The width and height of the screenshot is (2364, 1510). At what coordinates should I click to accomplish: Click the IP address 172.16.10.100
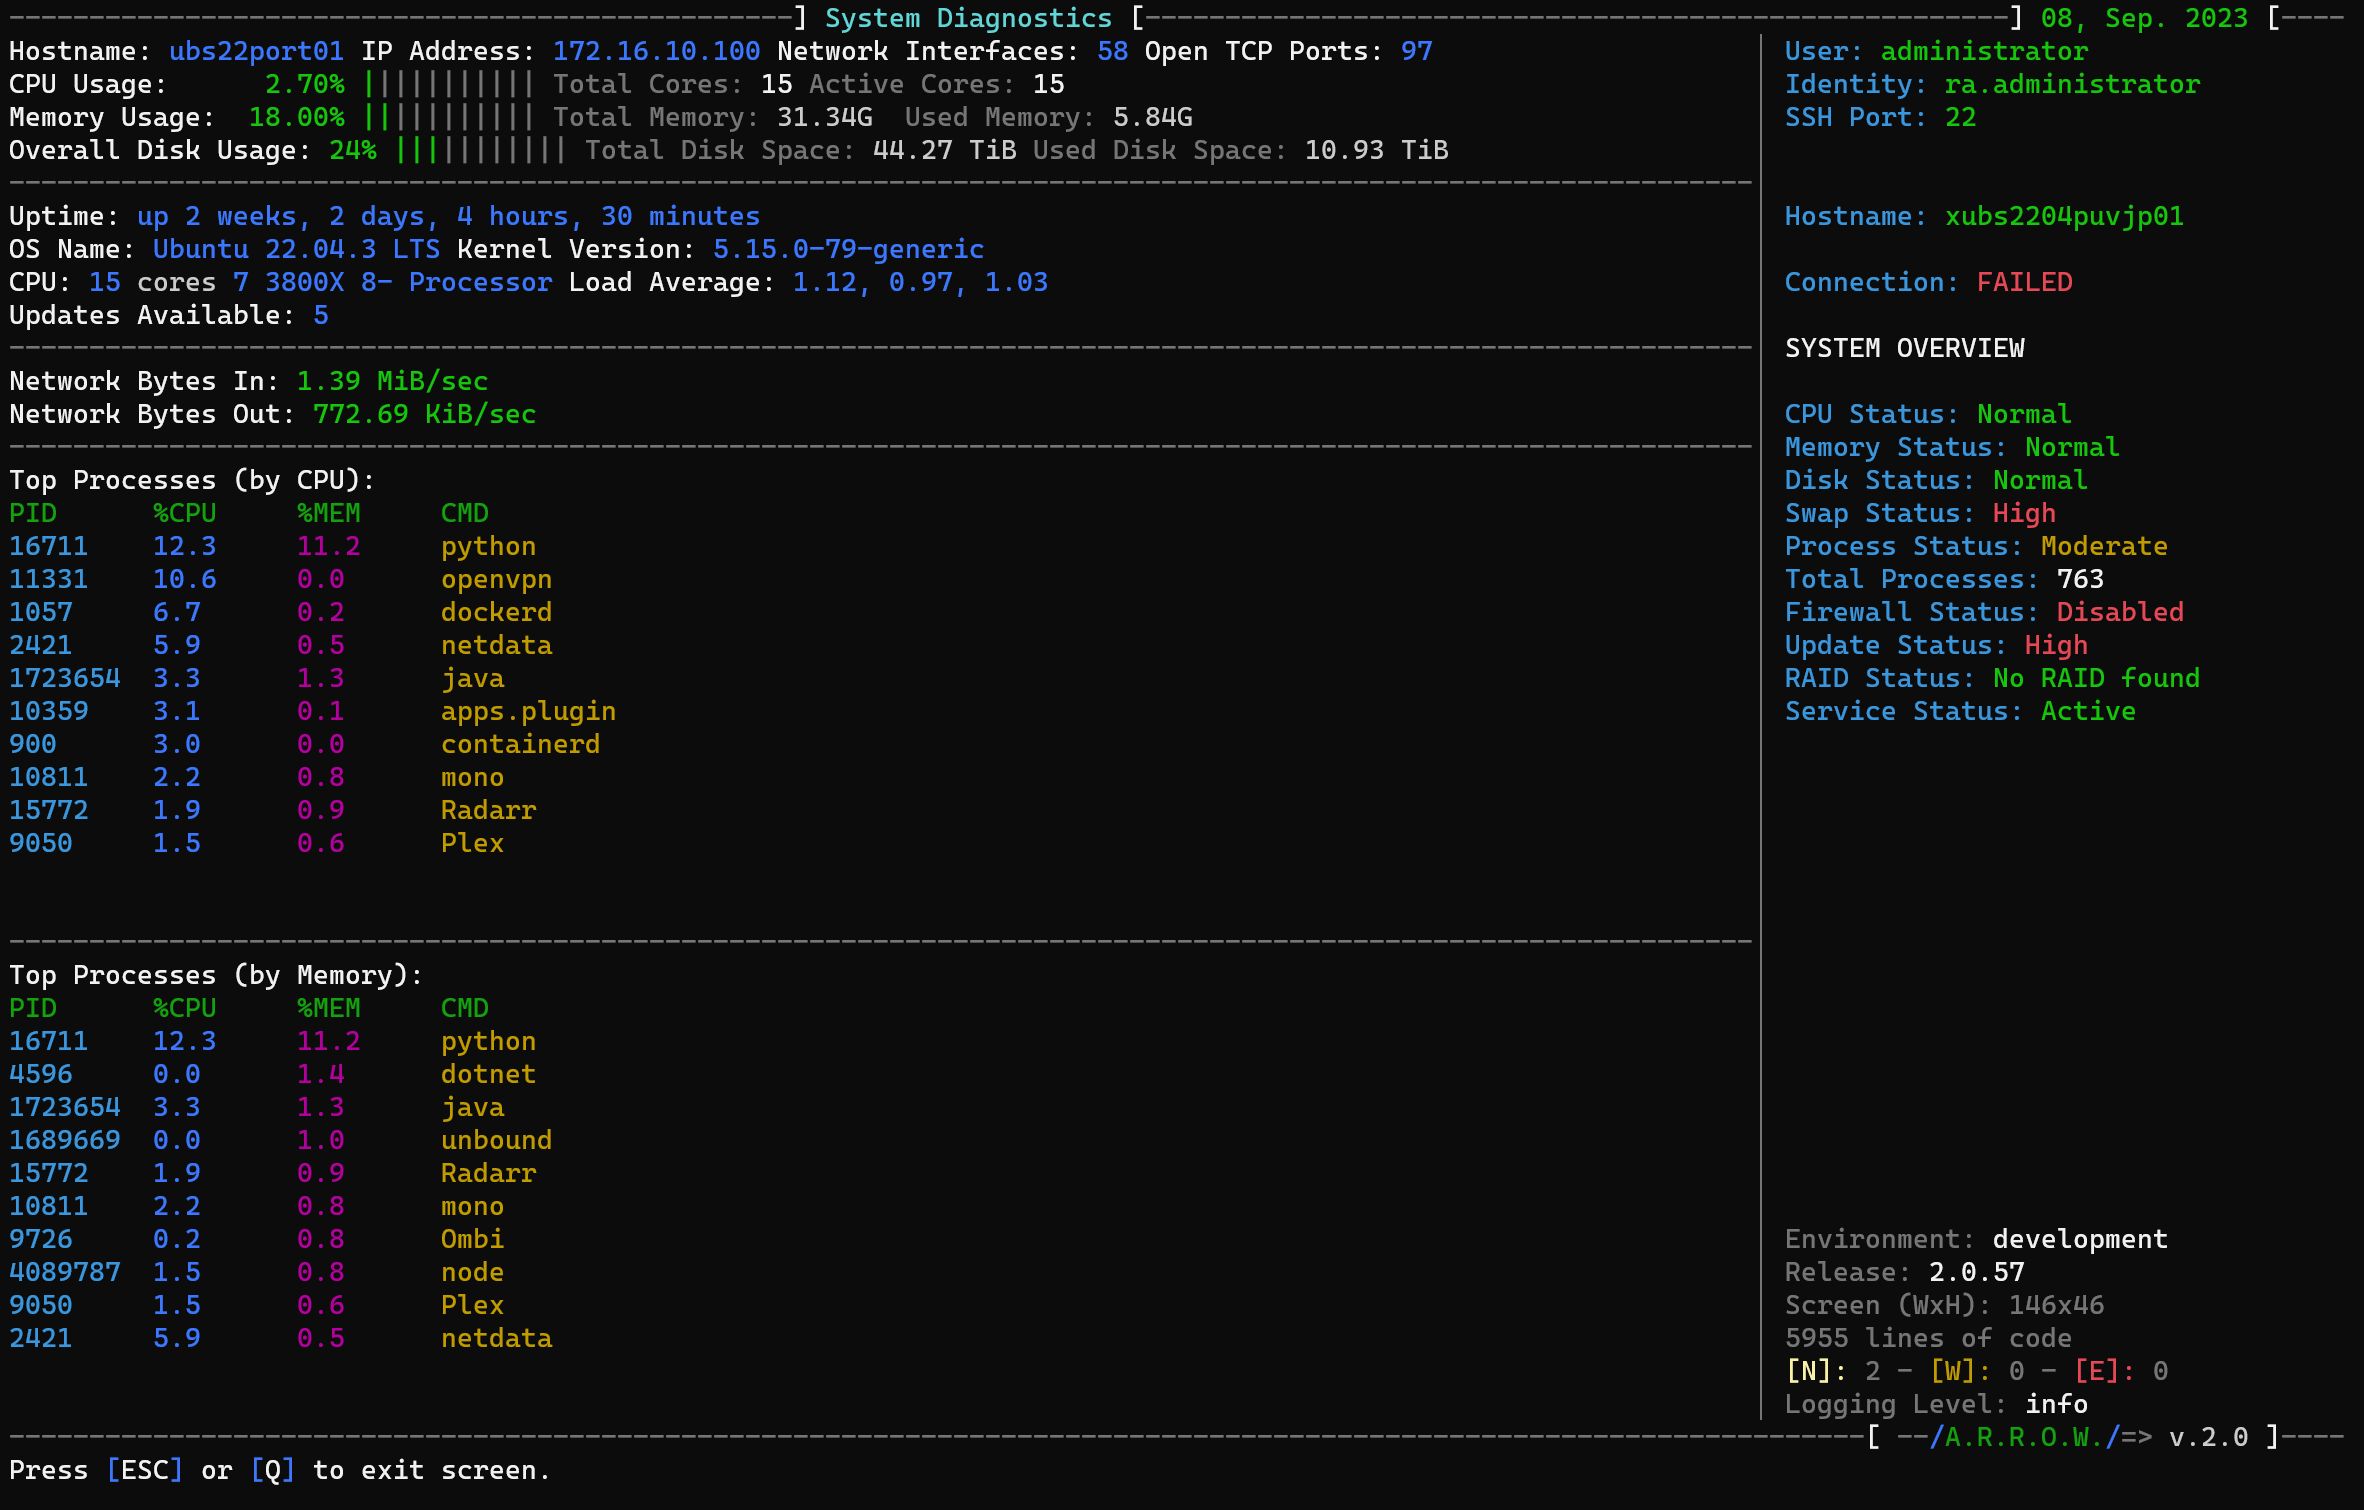[656, 51]
